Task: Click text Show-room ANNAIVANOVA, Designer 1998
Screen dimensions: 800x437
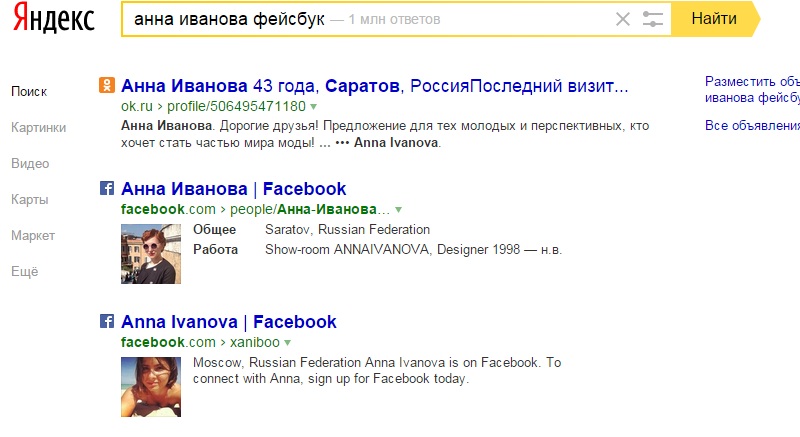Action: 392,250
